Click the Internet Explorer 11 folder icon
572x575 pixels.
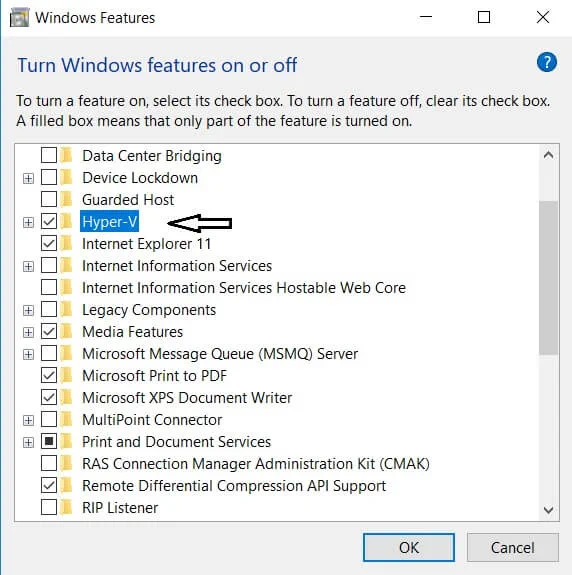tap(66, 243)
